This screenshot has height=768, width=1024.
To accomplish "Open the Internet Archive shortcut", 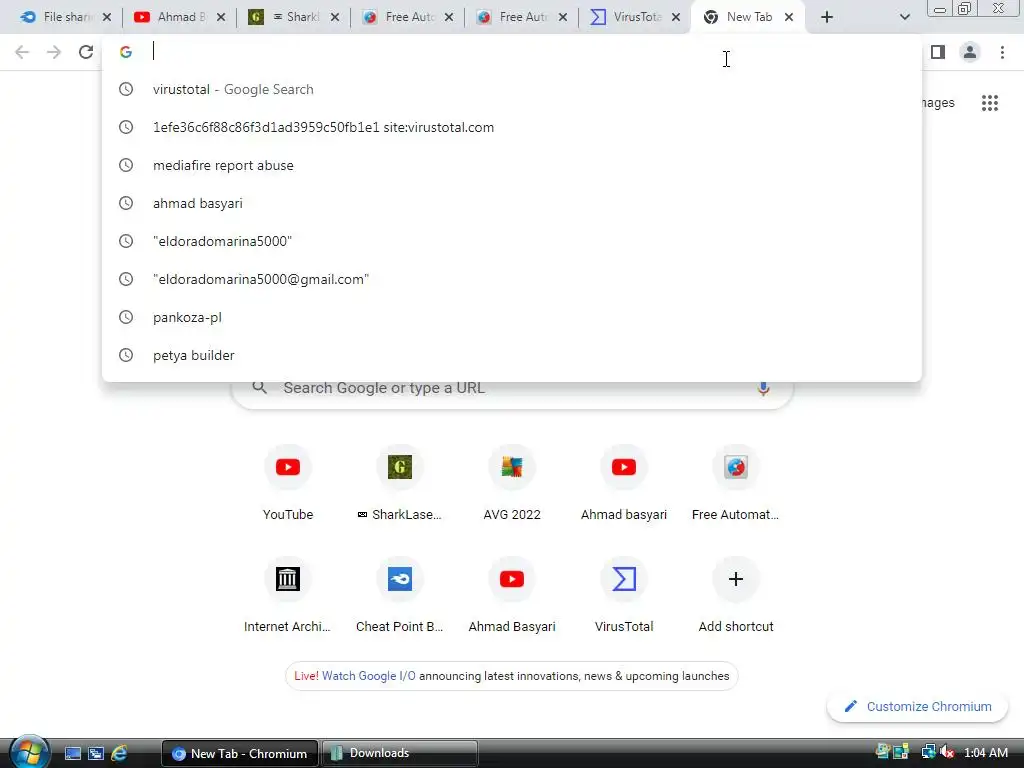I will point(287,596).
